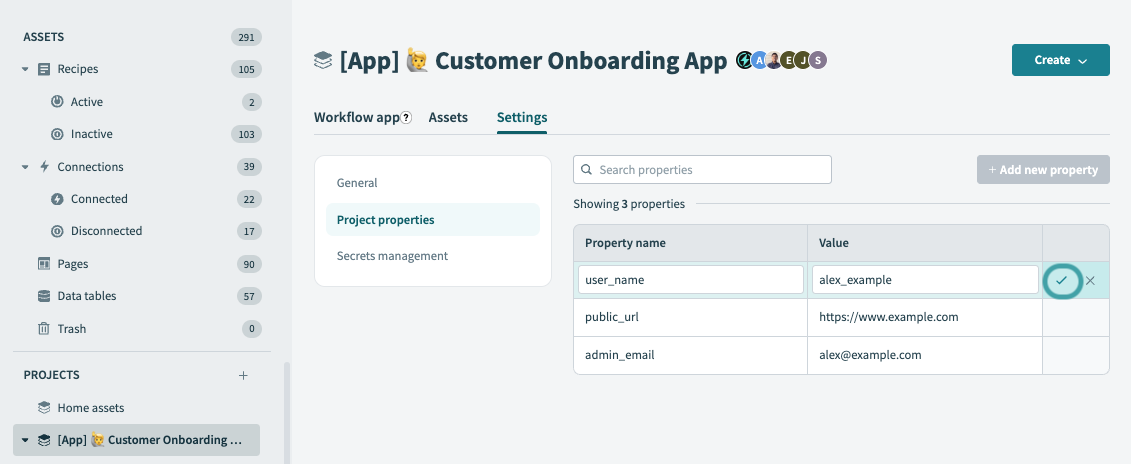
Task: Edit the user_name property name field
Action: click(690, 280)
